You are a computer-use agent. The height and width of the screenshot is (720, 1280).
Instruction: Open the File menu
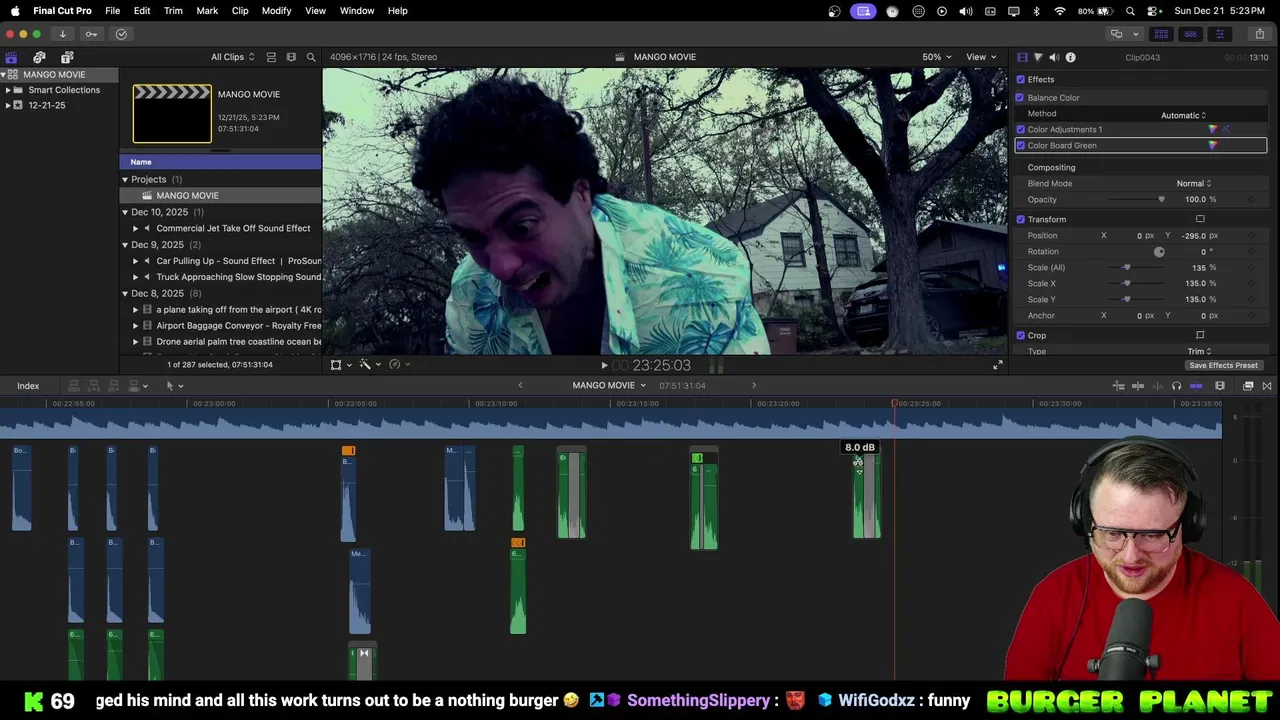[113, 11]
